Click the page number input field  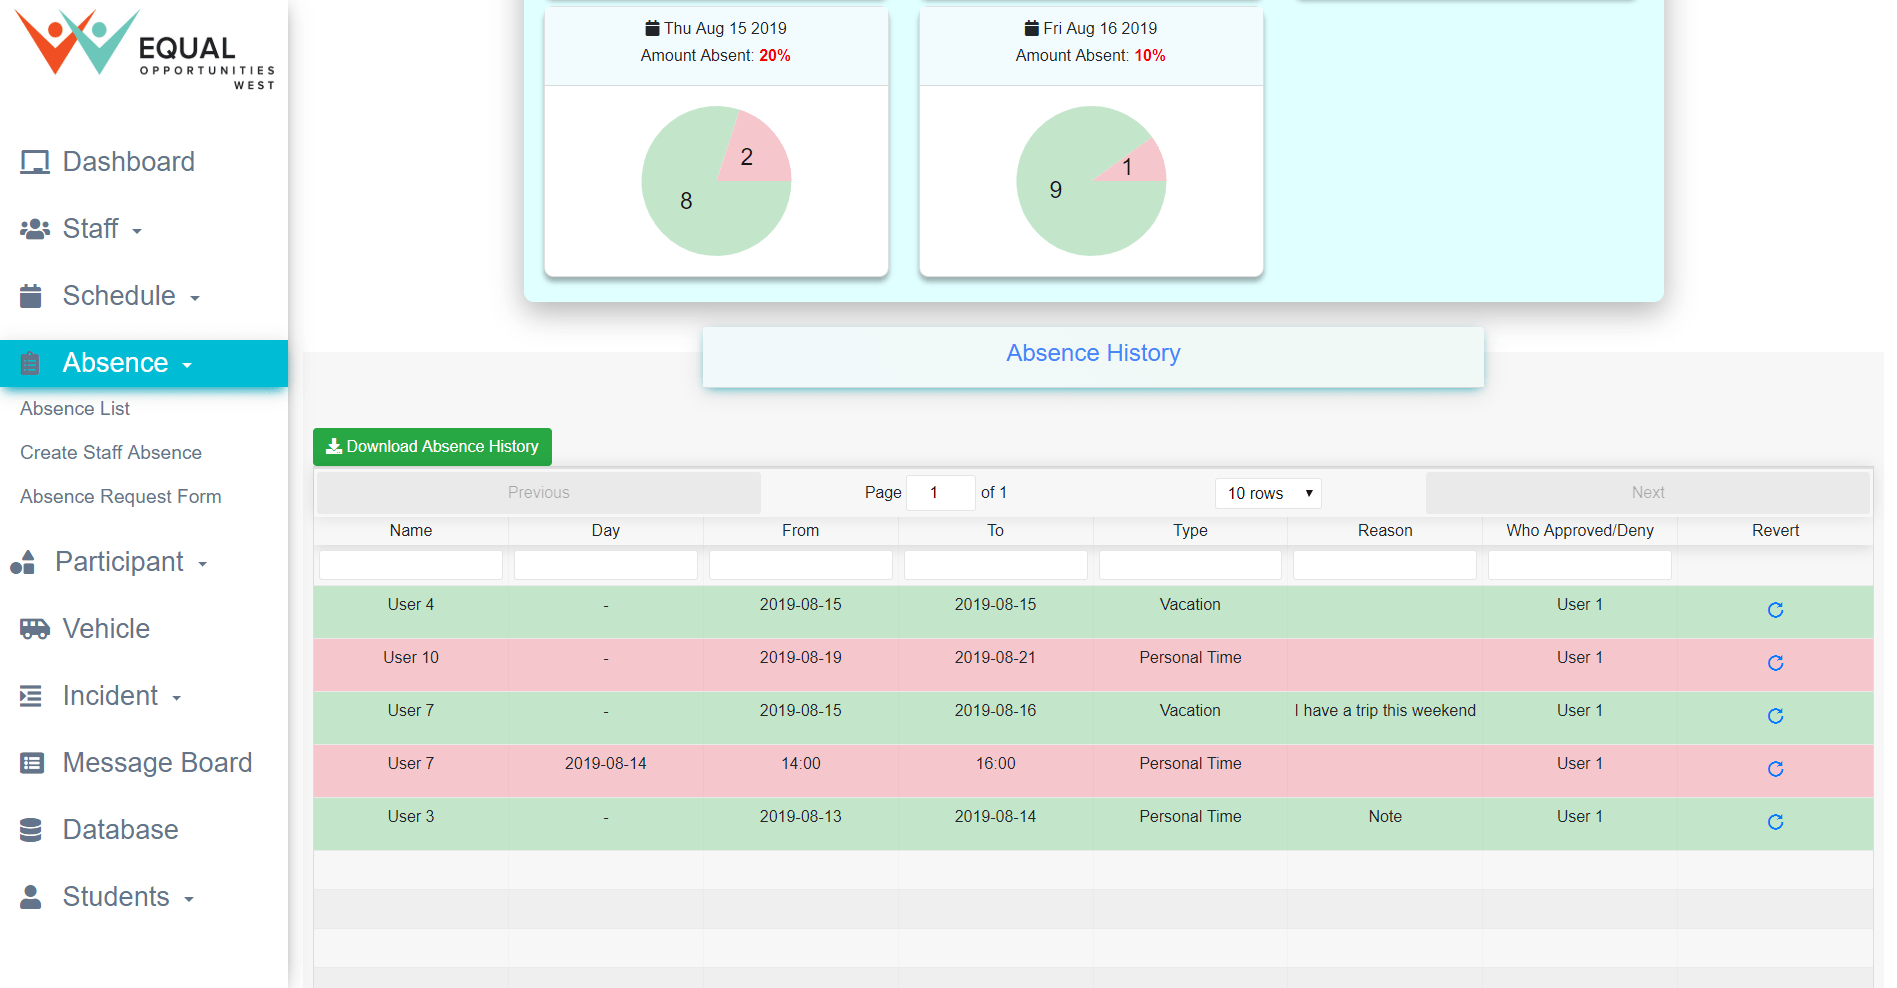click(x=940, y=493)
